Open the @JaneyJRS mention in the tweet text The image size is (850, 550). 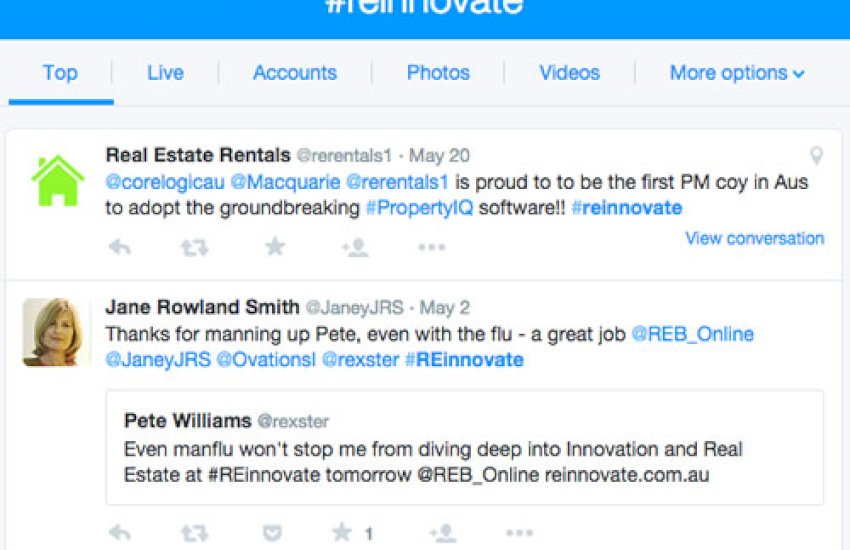click(158, 360)
